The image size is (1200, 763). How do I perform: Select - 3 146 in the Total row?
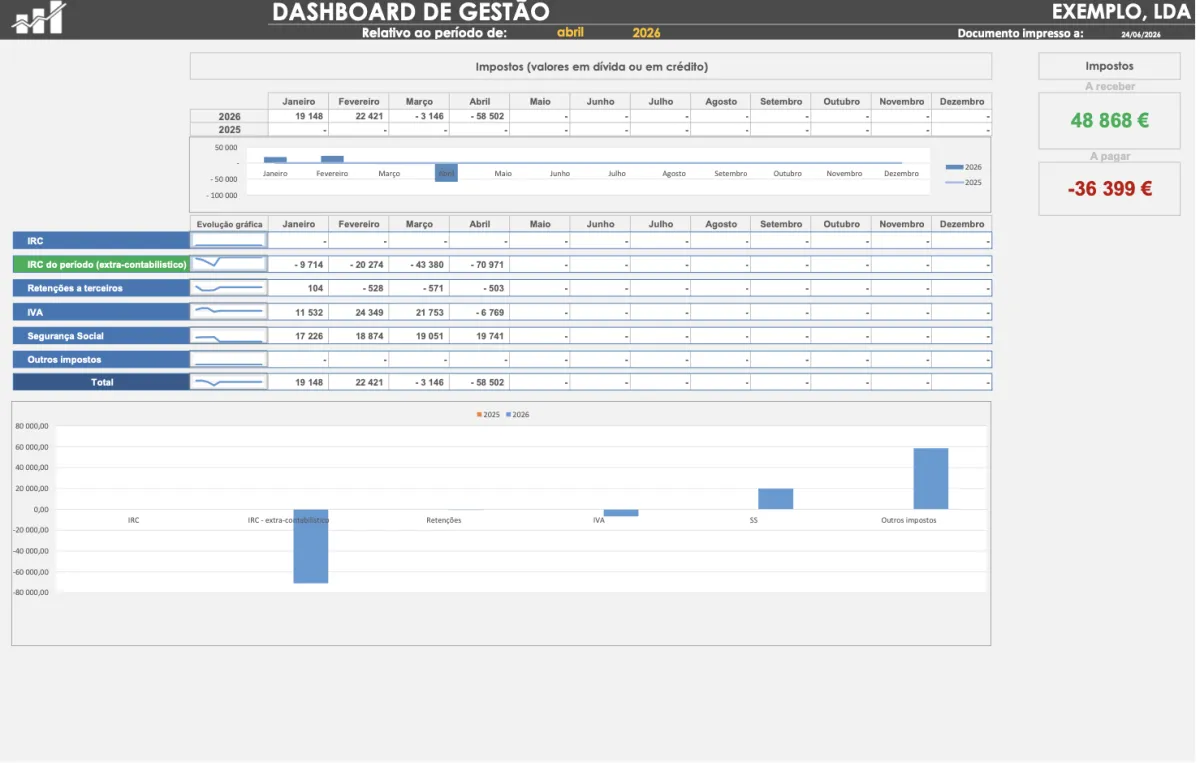point(419,382)
